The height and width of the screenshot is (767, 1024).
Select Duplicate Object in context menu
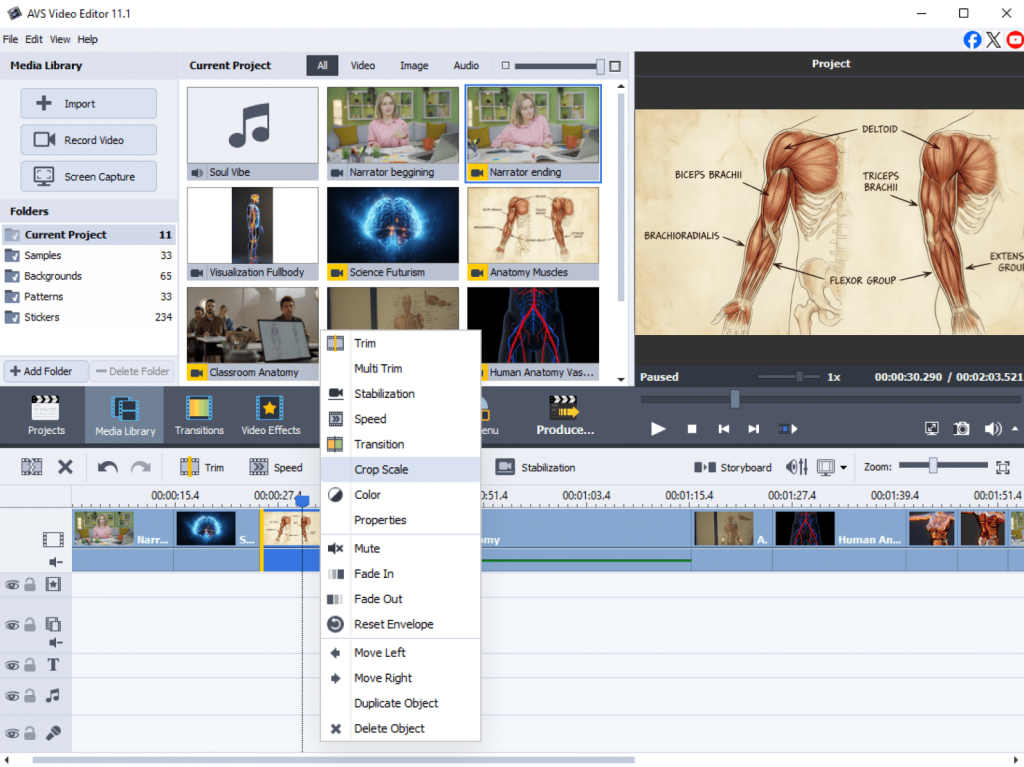pyautogui.click(x=396, y=703)
